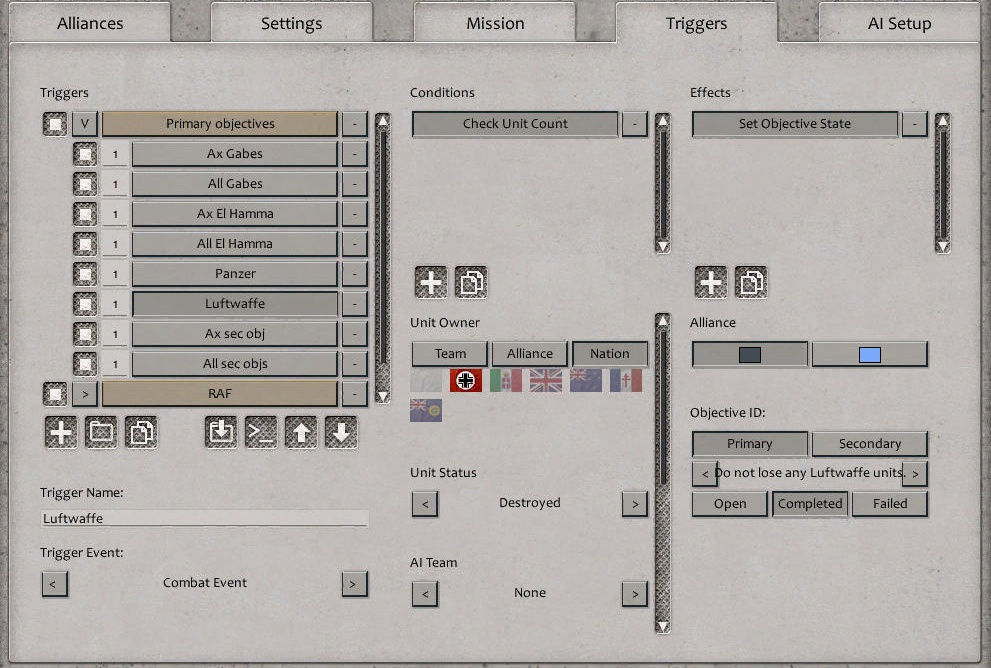Viewport: 991px width, 668px height.
Task: Click the Triggers list scrollbar
Action: coord(382,258)
